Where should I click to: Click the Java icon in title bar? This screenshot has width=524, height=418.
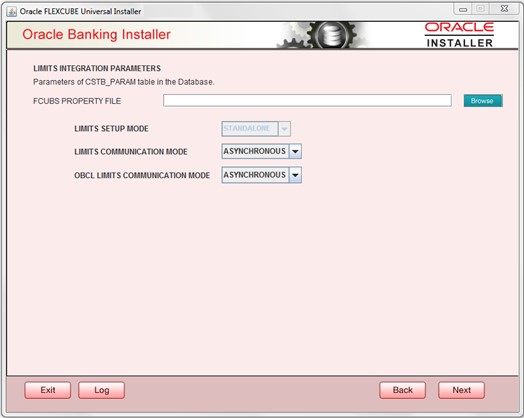click(12, 12)
